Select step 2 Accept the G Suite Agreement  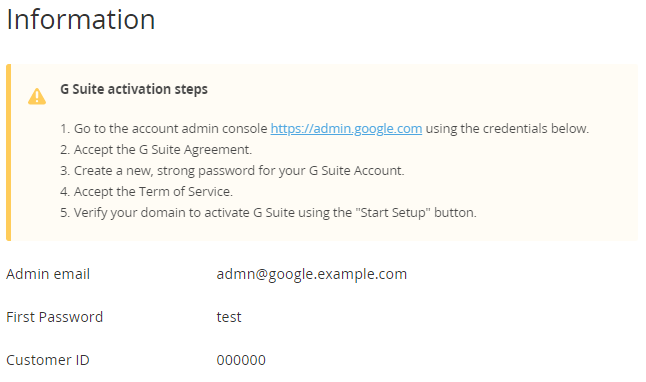point(156,150)
